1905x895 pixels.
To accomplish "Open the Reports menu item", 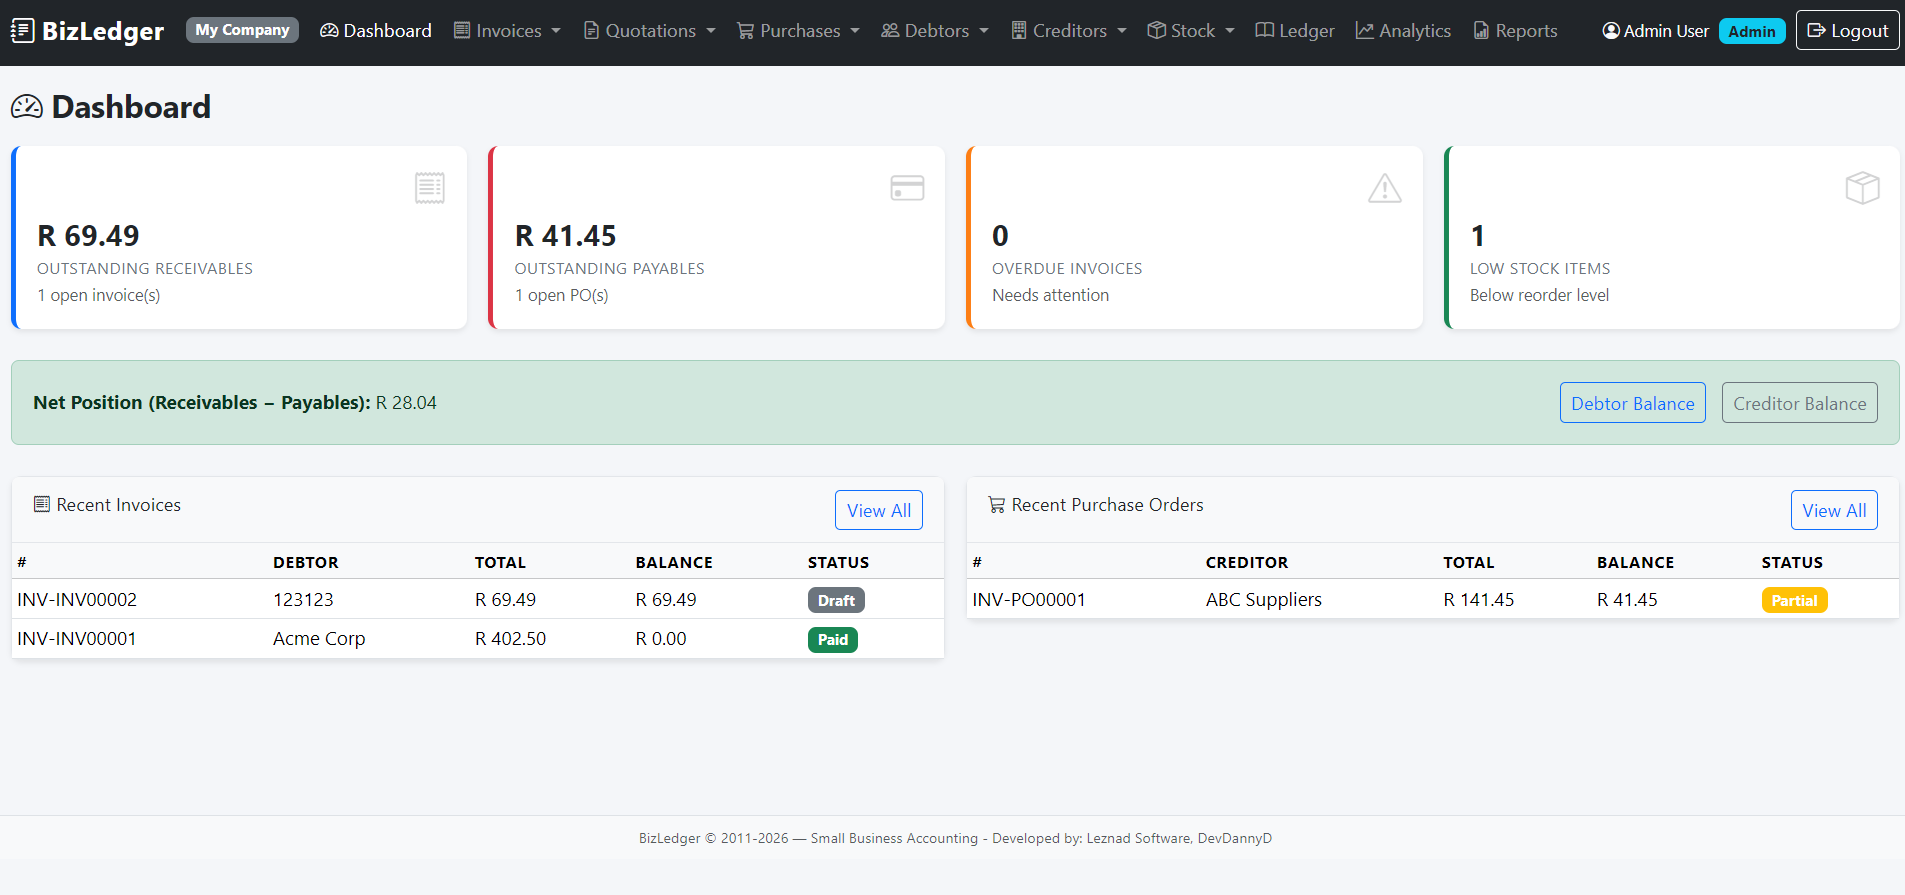I will 1516,31.
